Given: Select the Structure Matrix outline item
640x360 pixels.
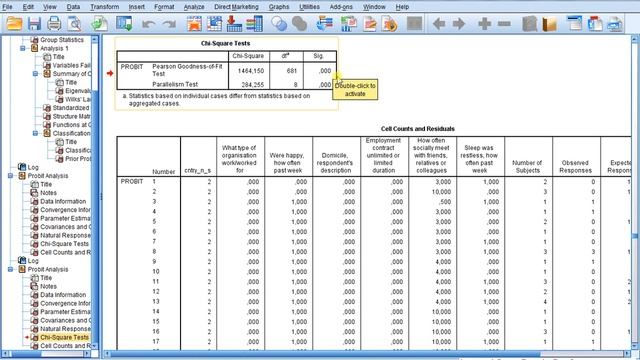Looking at the screenshot, I should click(71, 116).
